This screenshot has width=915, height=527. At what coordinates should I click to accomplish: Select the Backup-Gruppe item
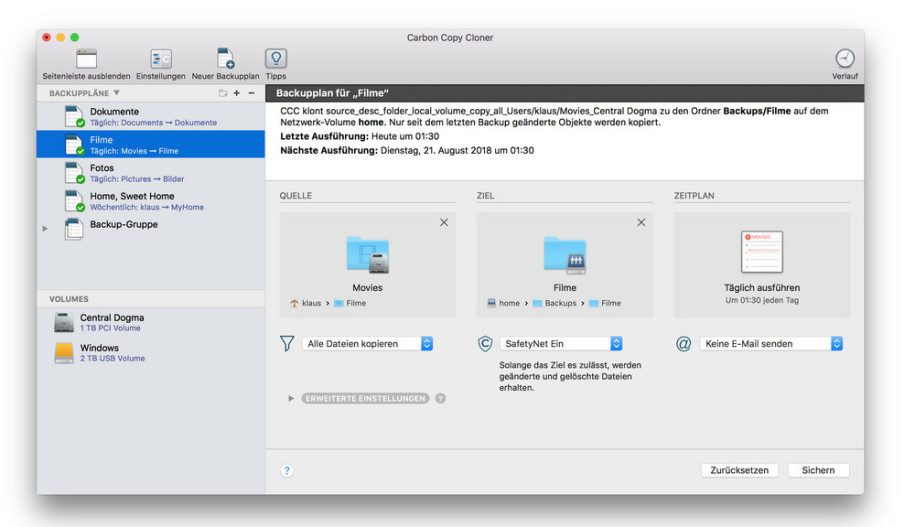point(151,228)
